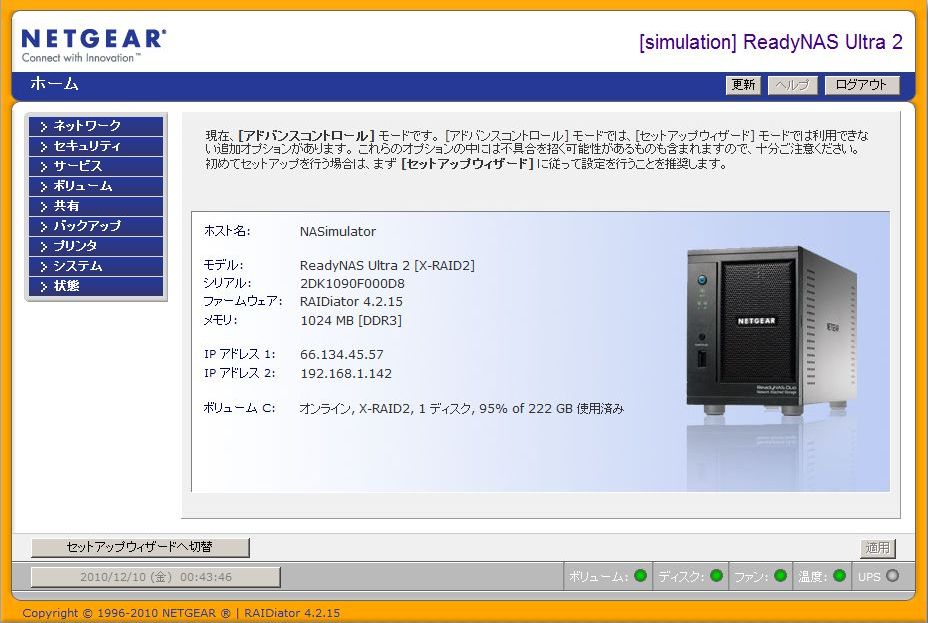
Task: Click the NETGEAR logo
Action: [94, 45]
